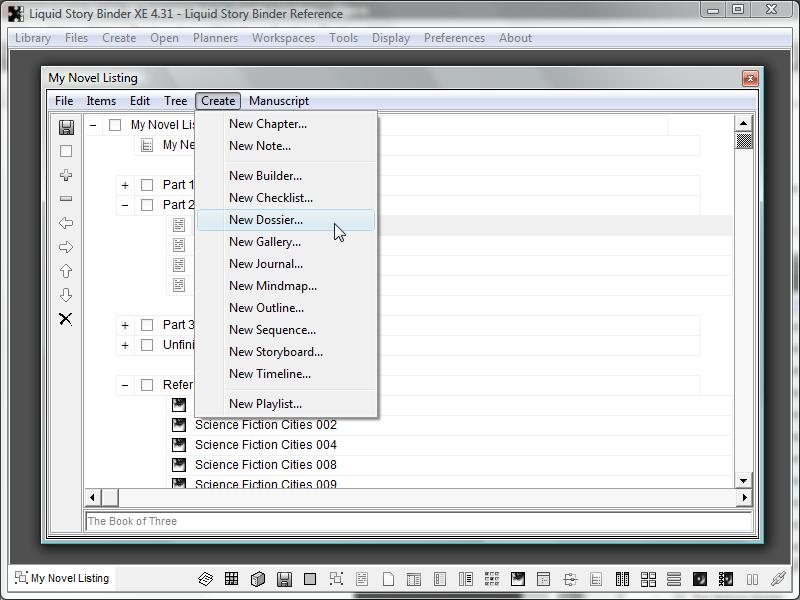This screenshot has height=600, width=800.
Task: Tick the My Novel Listing root checkbox
Action: [x=115, y=125]
